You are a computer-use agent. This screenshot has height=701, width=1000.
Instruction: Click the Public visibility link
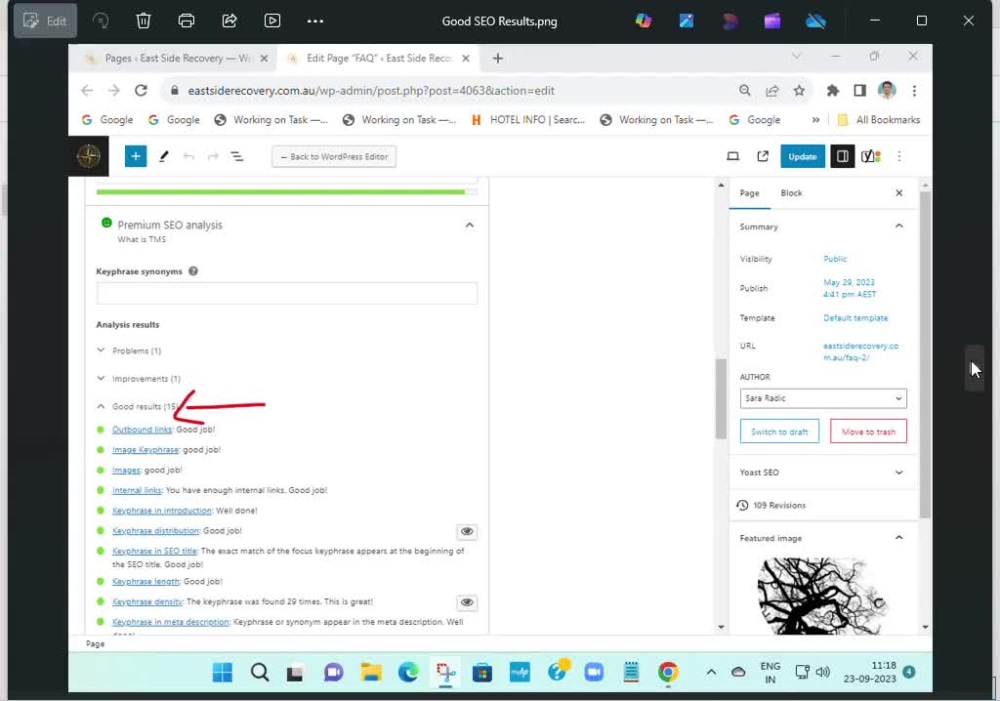coord(835,259)
